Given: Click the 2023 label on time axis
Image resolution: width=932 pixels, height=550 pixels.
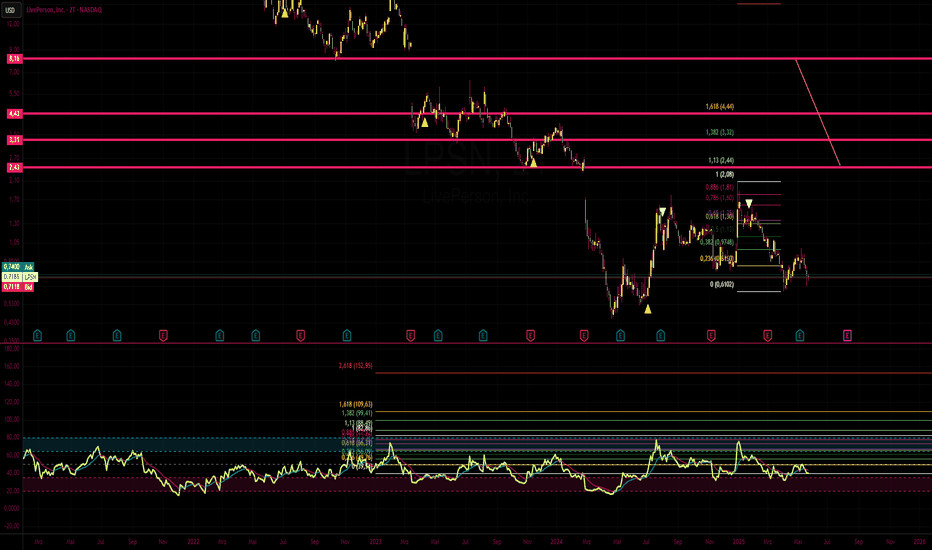Looking at the screenshot, I should click(x=376, y=542).
